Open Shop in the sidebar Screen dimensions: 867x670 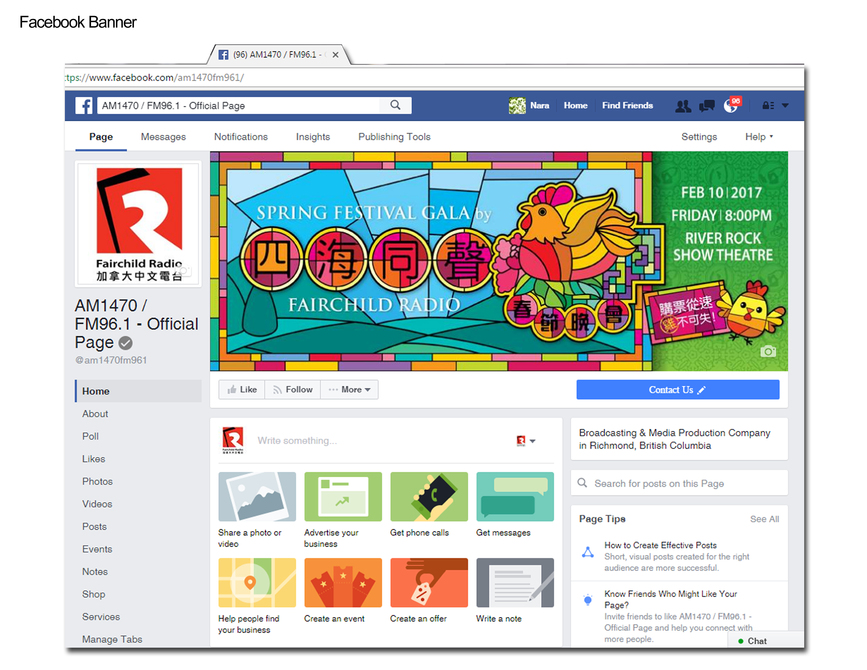[x=93, y=594]
